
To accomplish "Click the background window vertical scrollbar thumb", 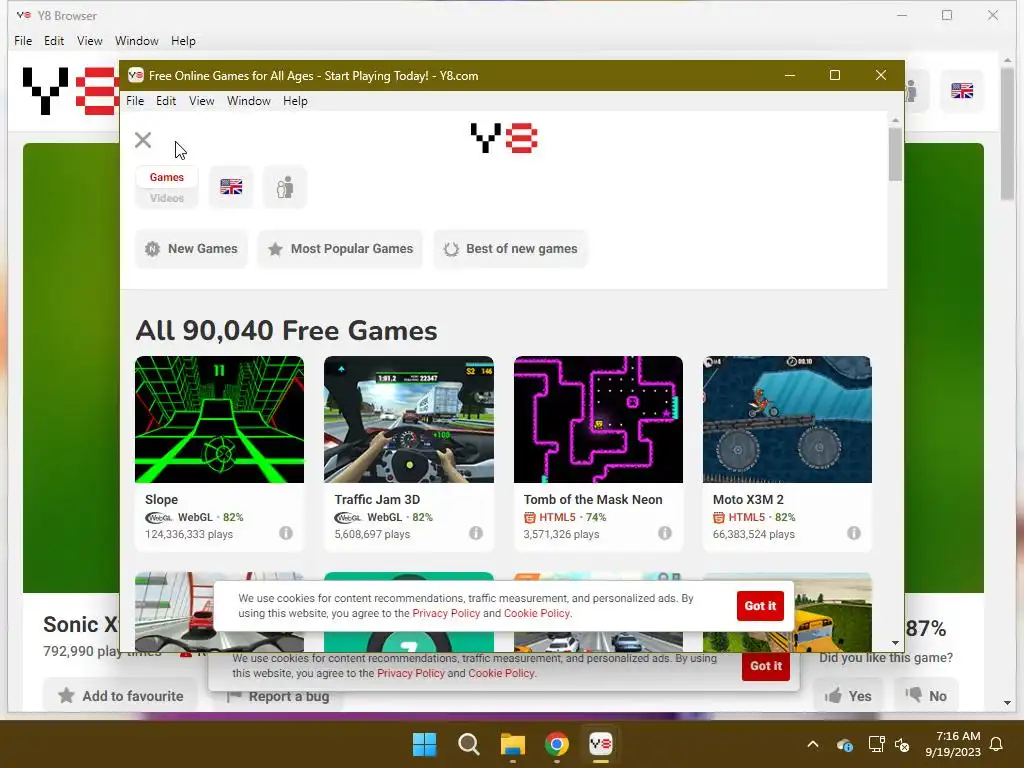I will [1007, 134].
